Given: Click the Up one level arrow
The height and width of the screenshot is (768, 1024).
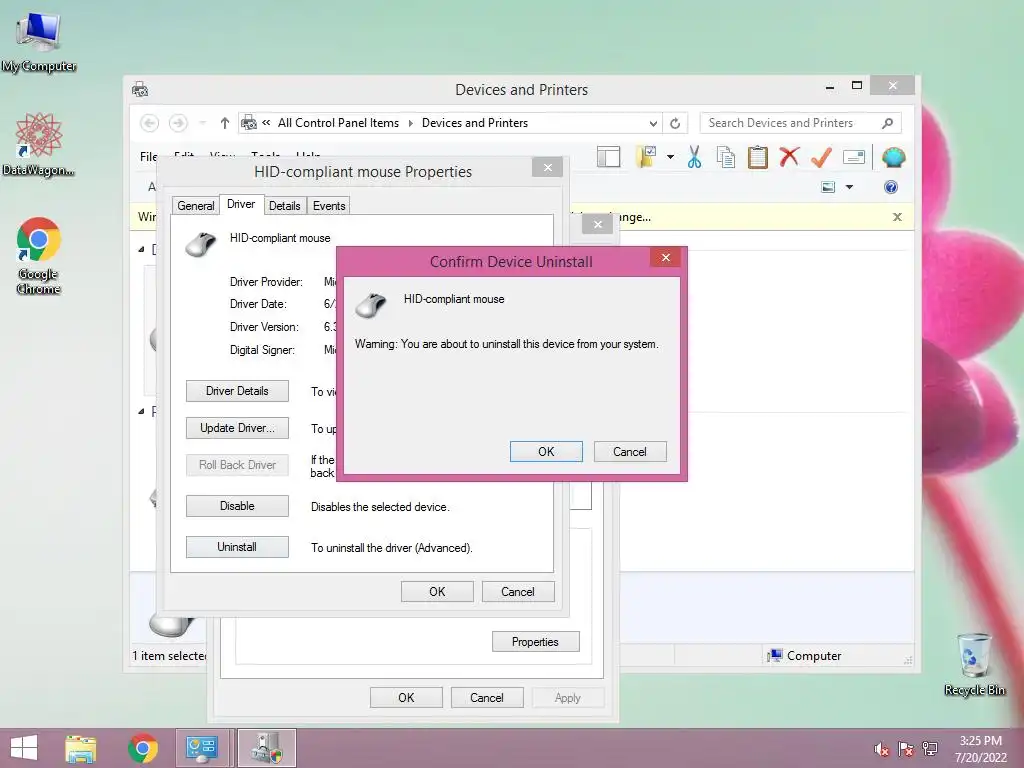Looking at the screenshot, I should tap(225, 123).
